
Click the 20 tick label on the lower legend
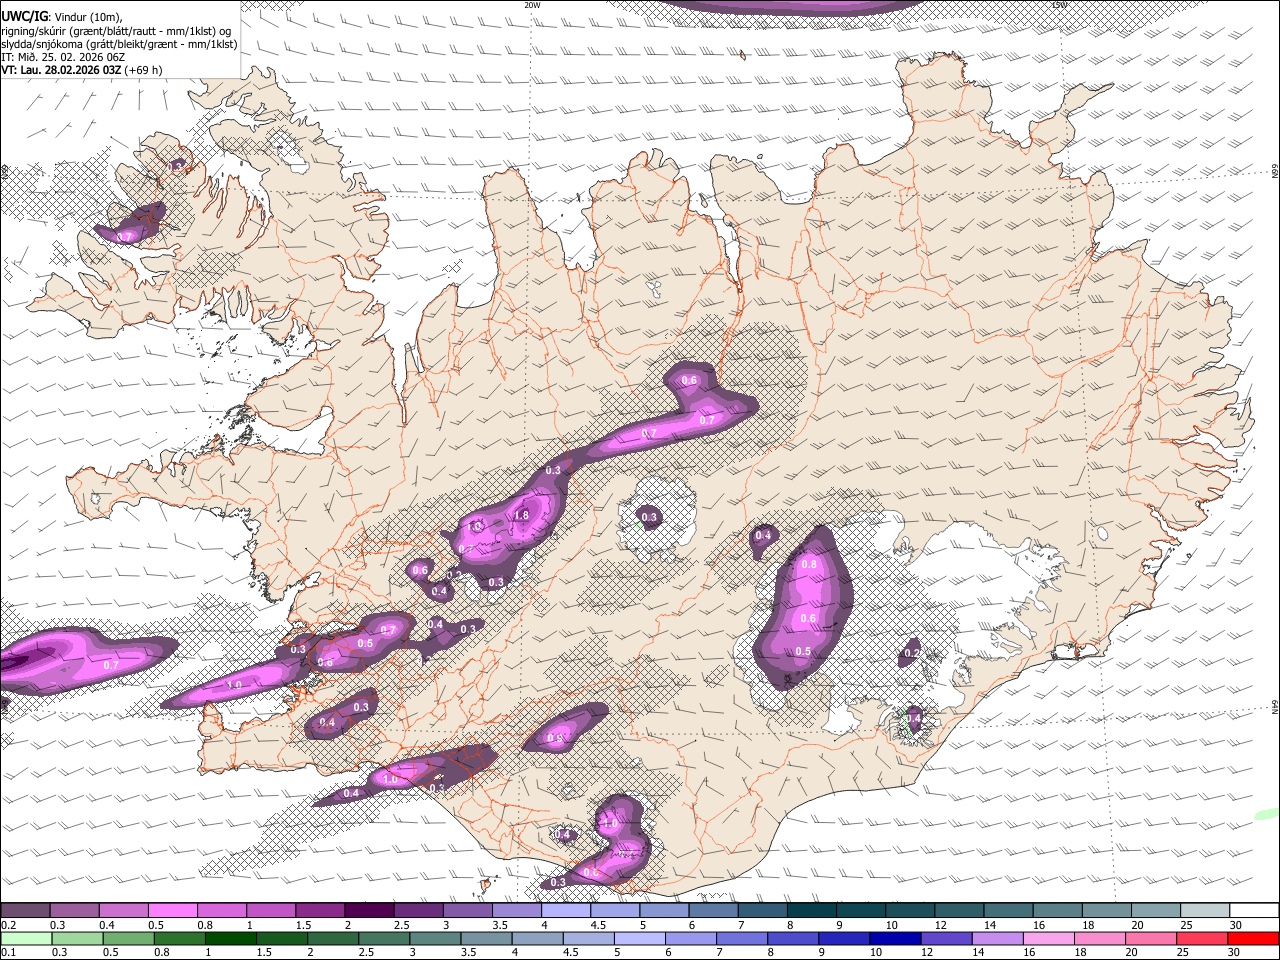tap(1132, 952)
